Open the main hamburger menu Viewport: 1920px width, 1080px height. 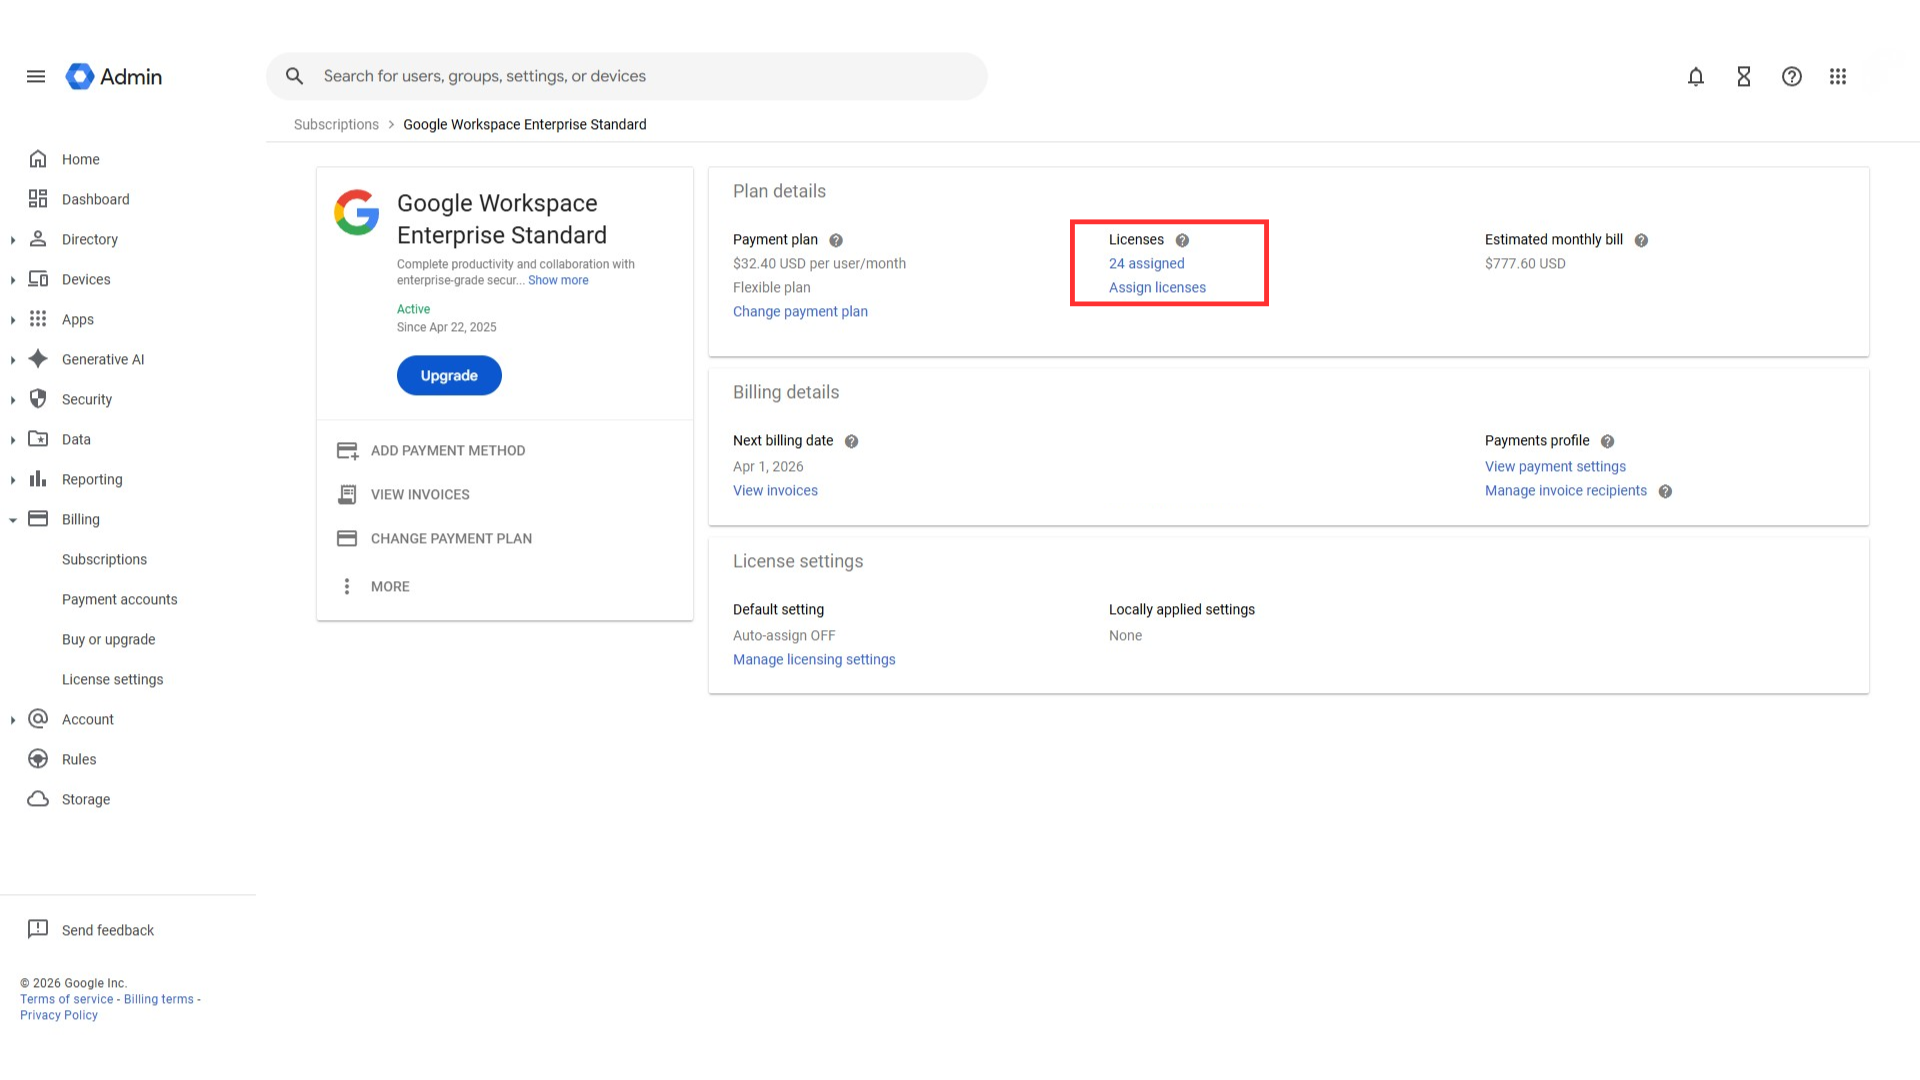36,76
